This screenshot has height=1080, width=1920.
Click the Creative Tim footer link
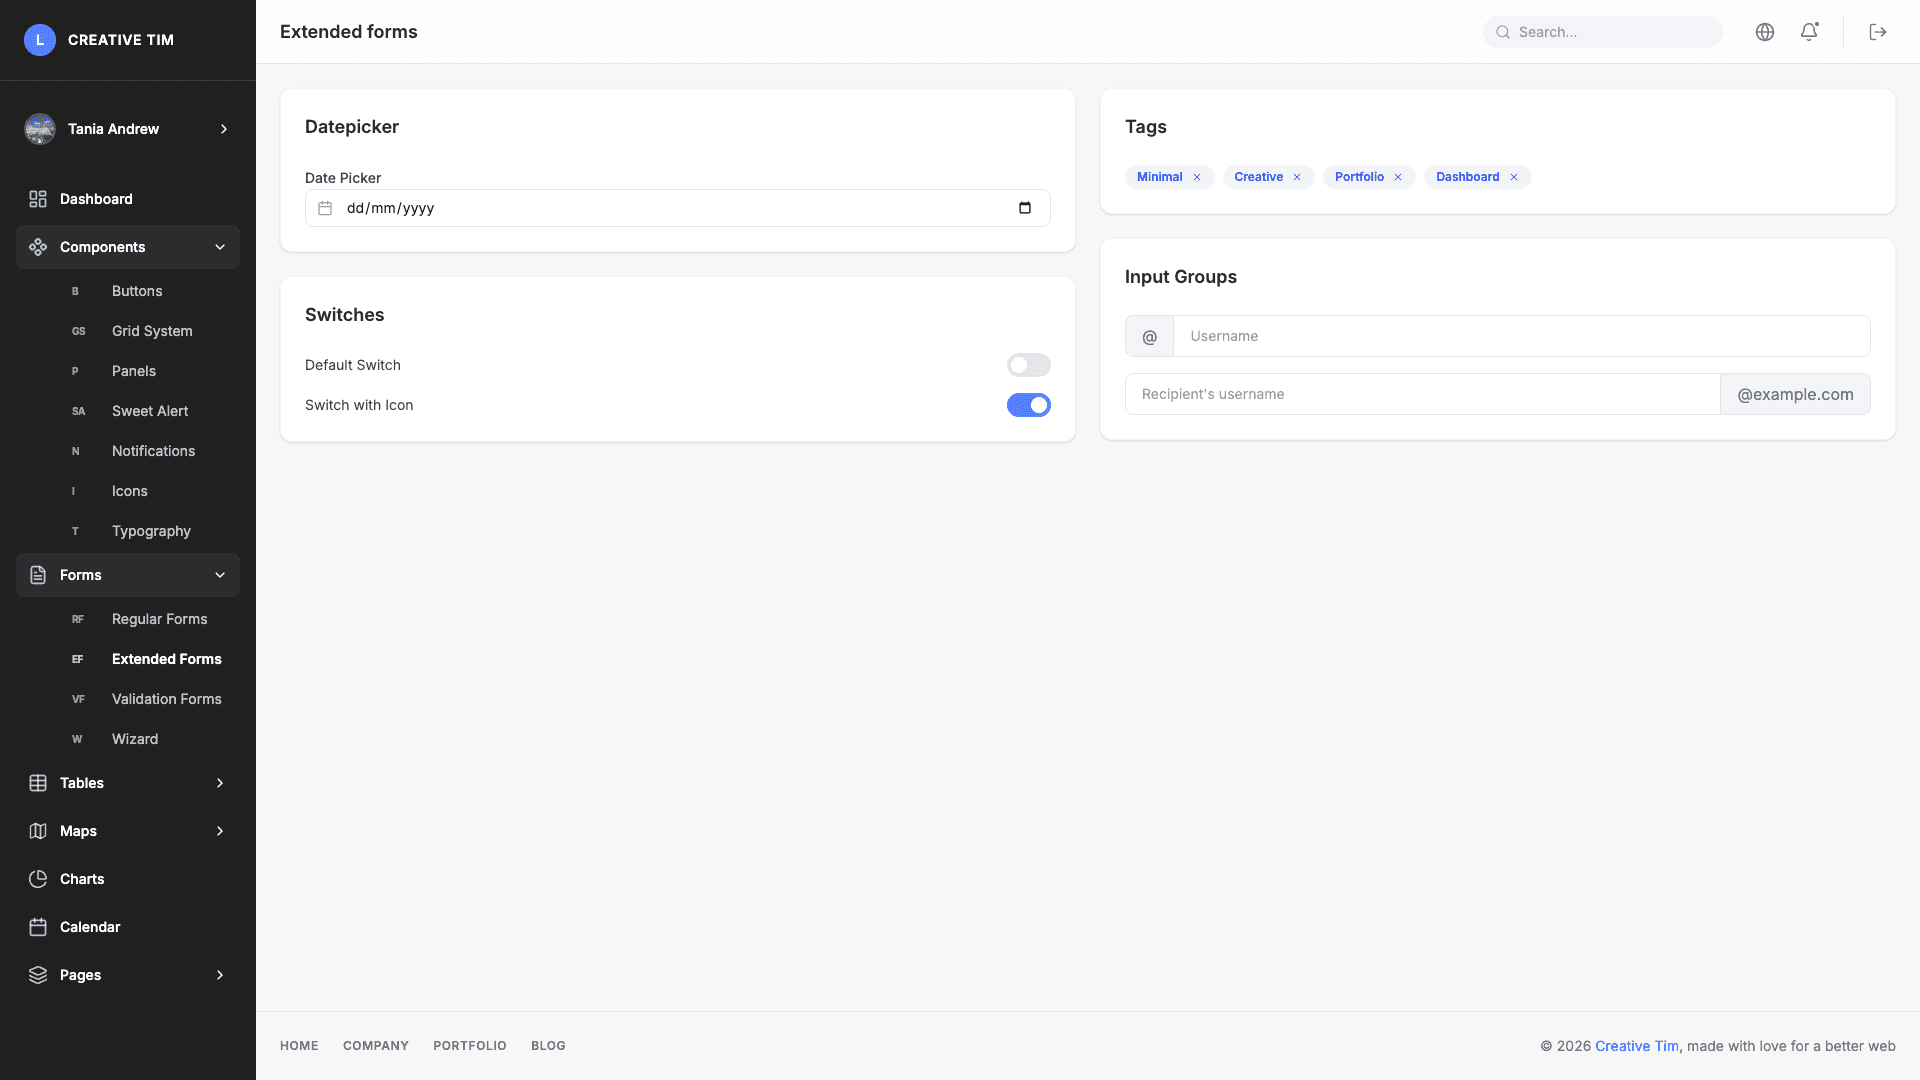(x=1636, y=1045)
